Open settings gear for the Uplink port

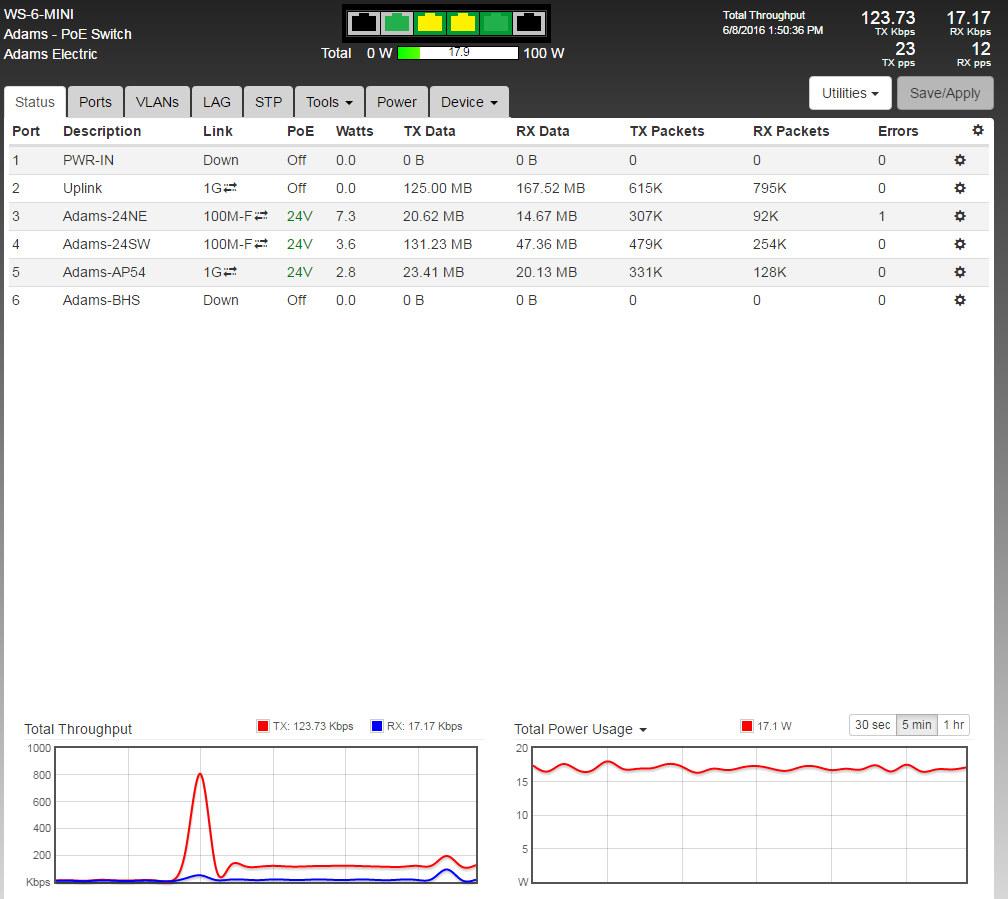[960, 188]
